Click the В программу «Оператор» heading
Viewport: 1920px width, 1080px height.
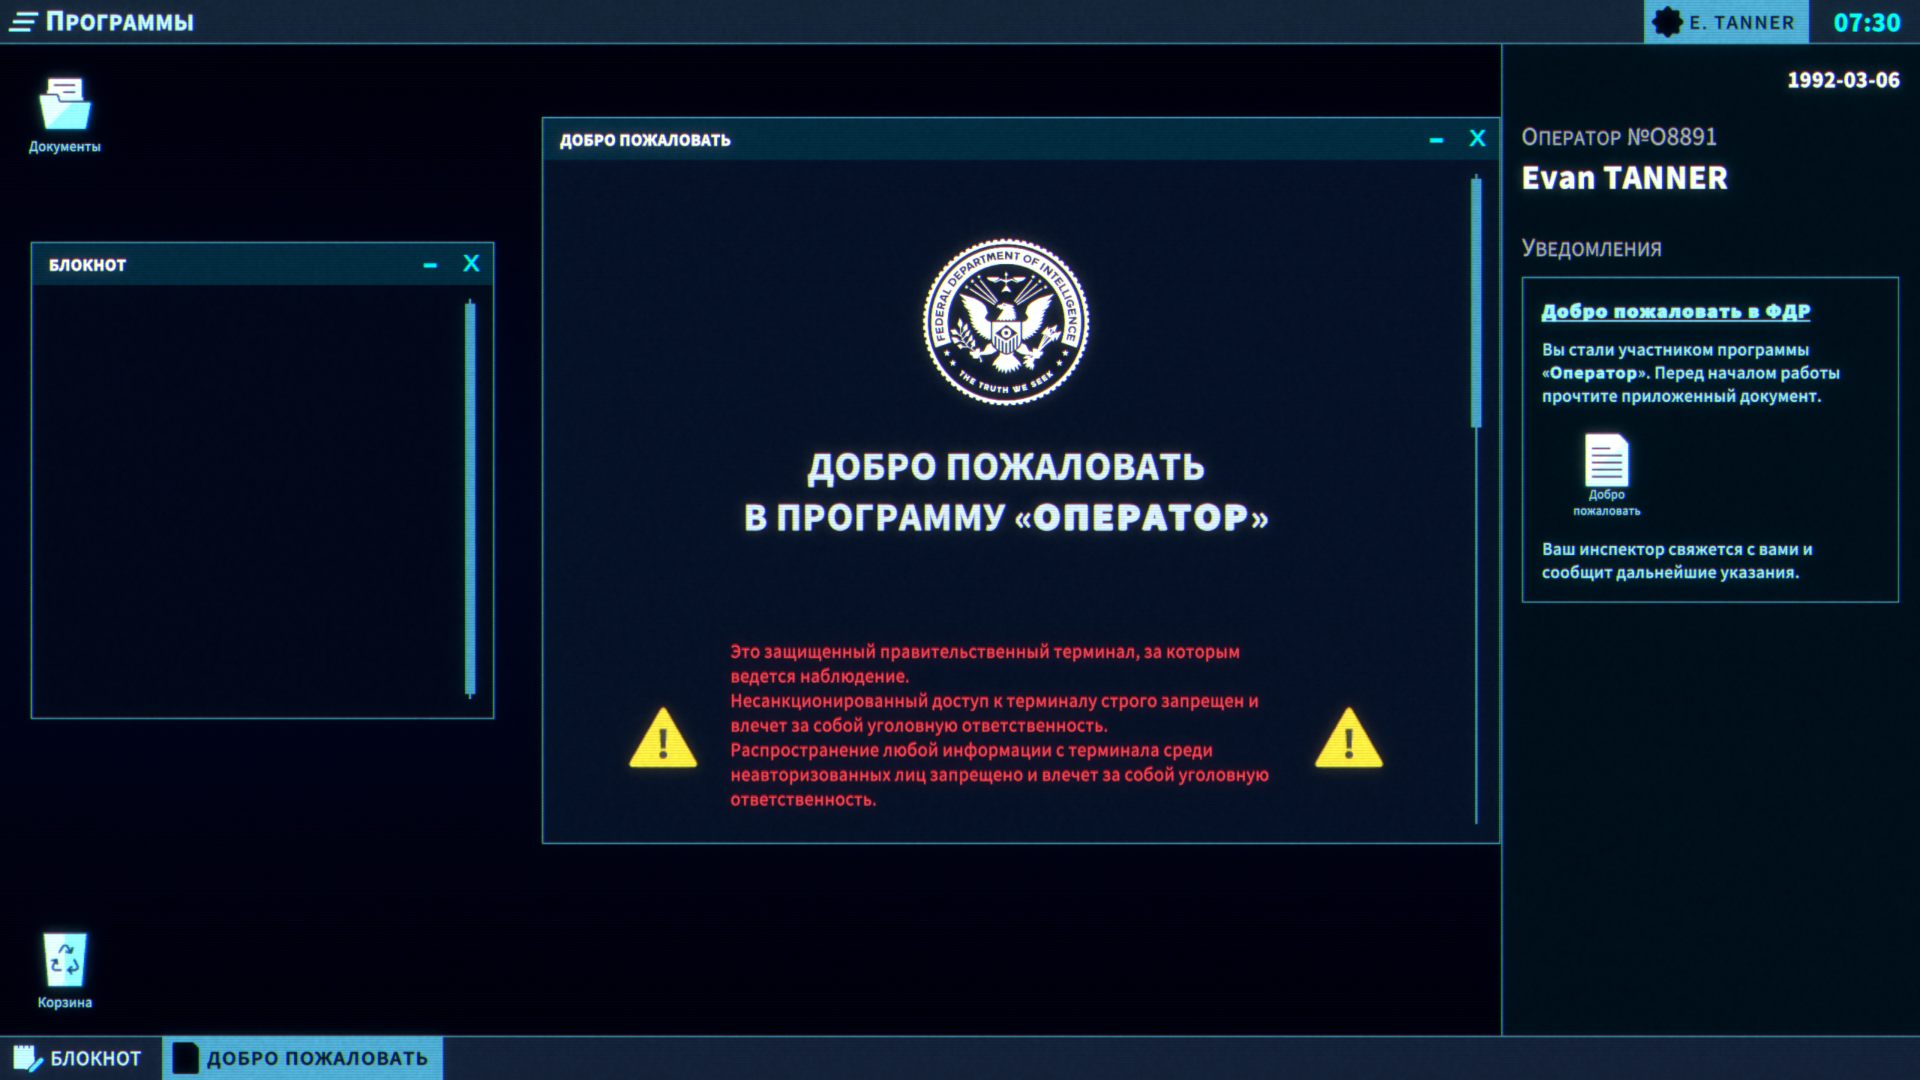click(1006, 518)
